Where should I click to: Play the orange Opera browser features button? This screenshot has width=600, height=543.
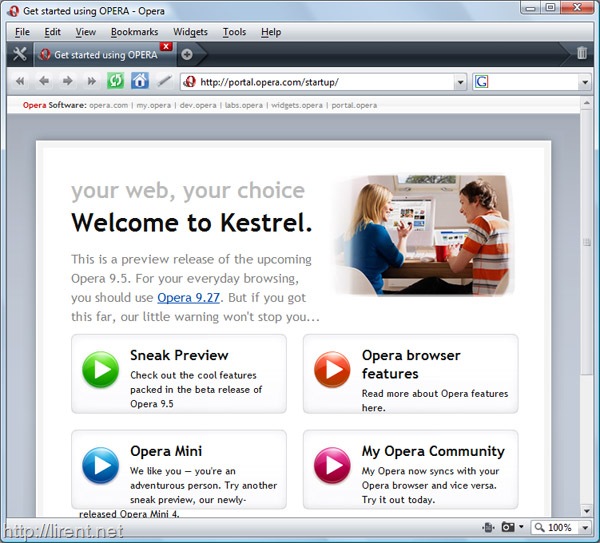tap(332, 370)
